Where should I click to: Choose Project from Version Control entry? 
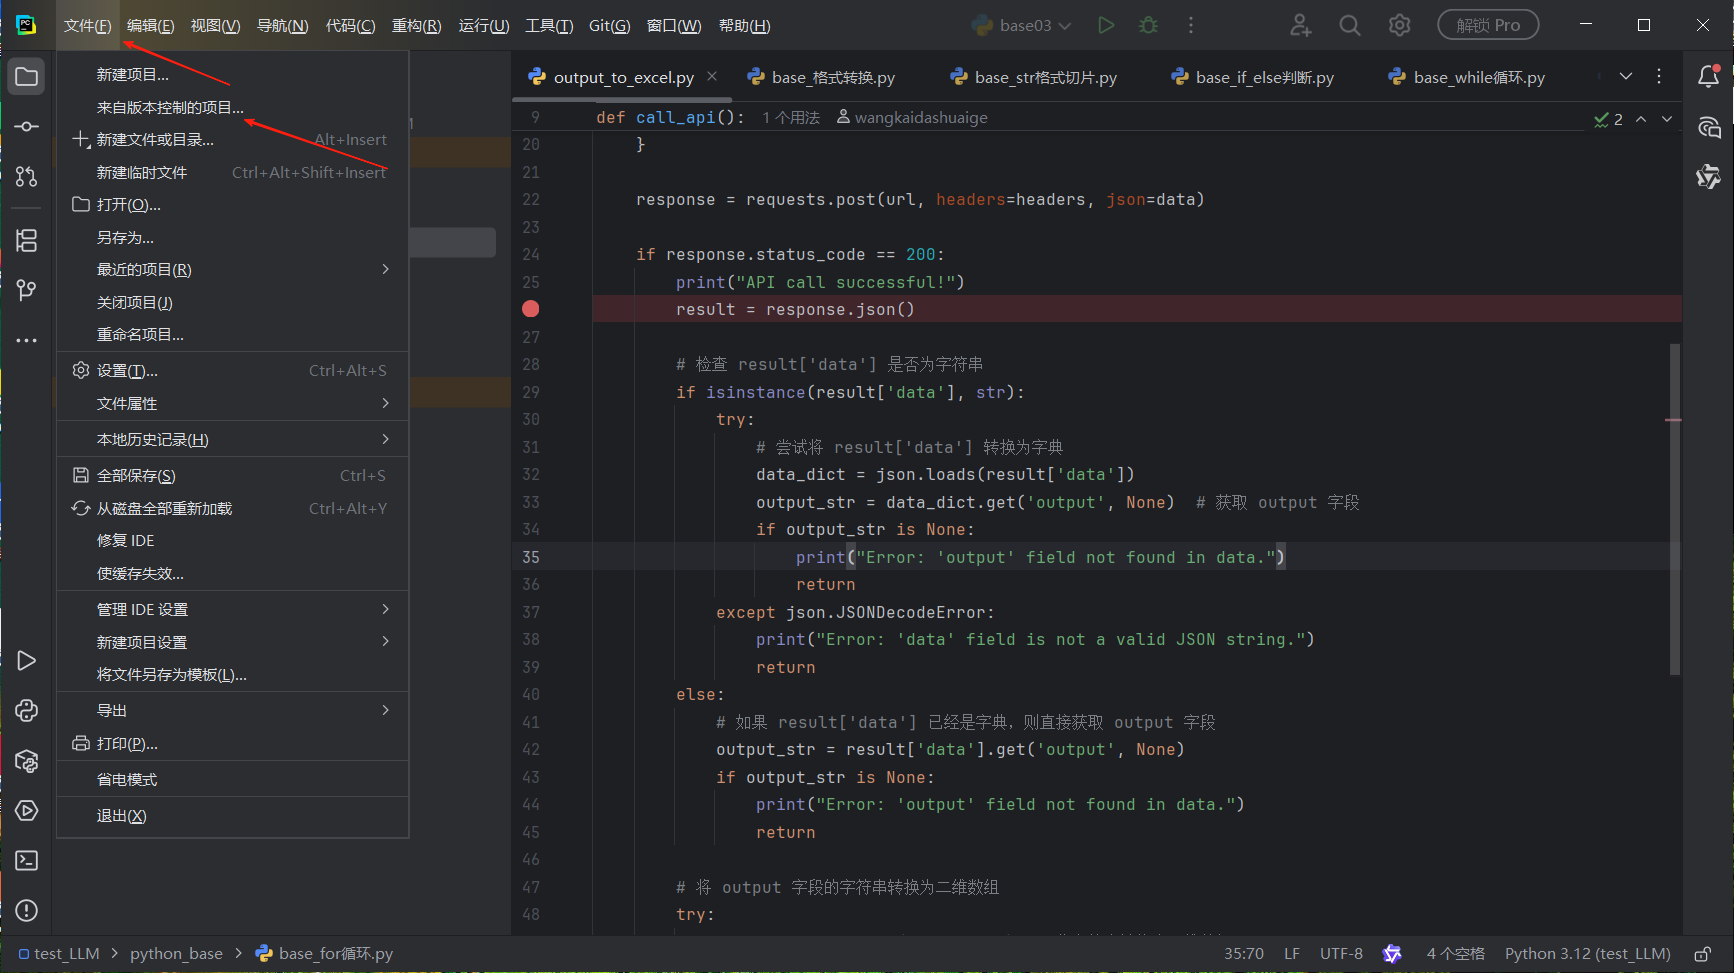[x=232, y=108]
